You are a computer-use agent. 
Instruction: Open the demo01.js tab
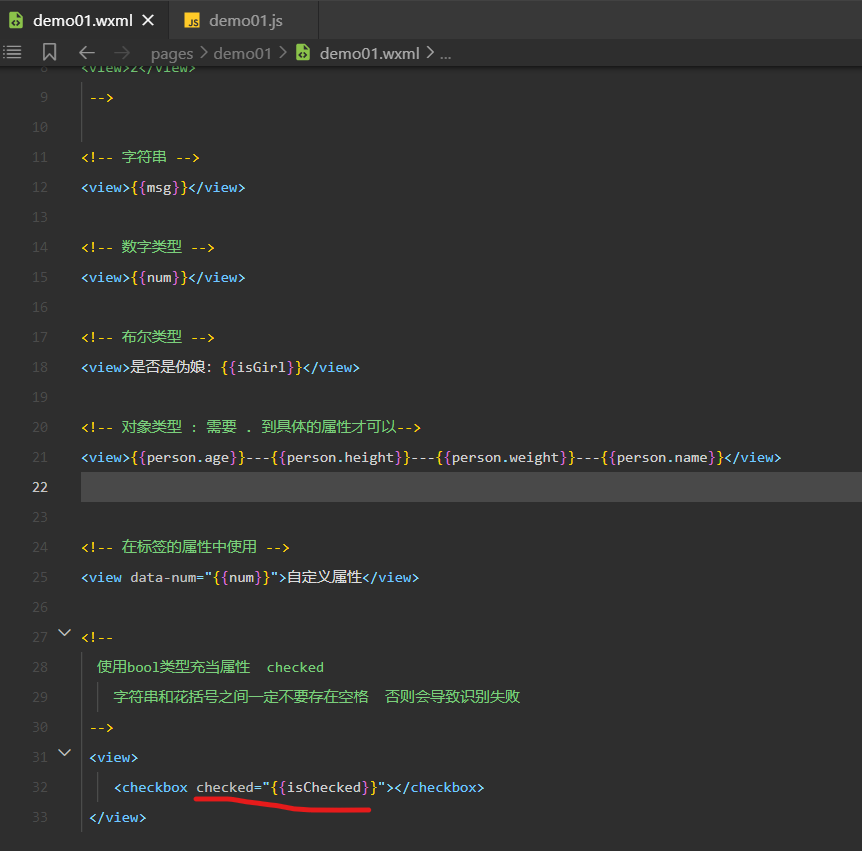click(x=245, y=20)
